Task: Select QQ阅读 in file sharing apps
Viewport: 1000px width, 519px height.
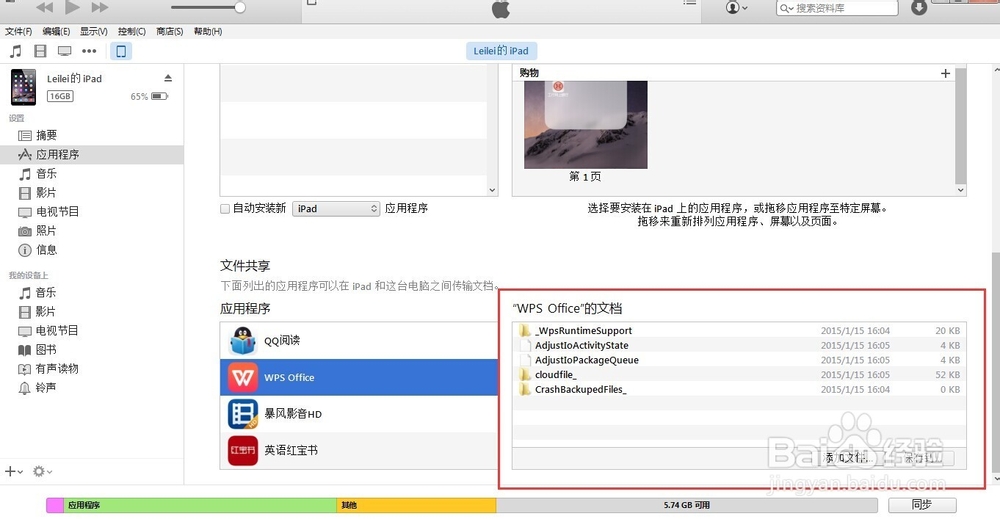Action: (358, 340)
